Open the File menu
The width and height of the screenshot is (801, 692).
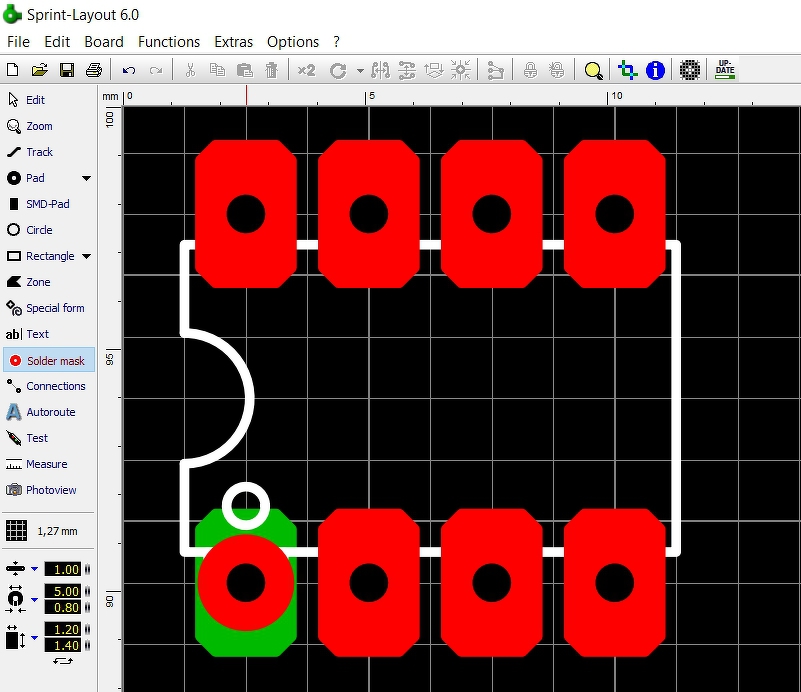click(18, 42)
